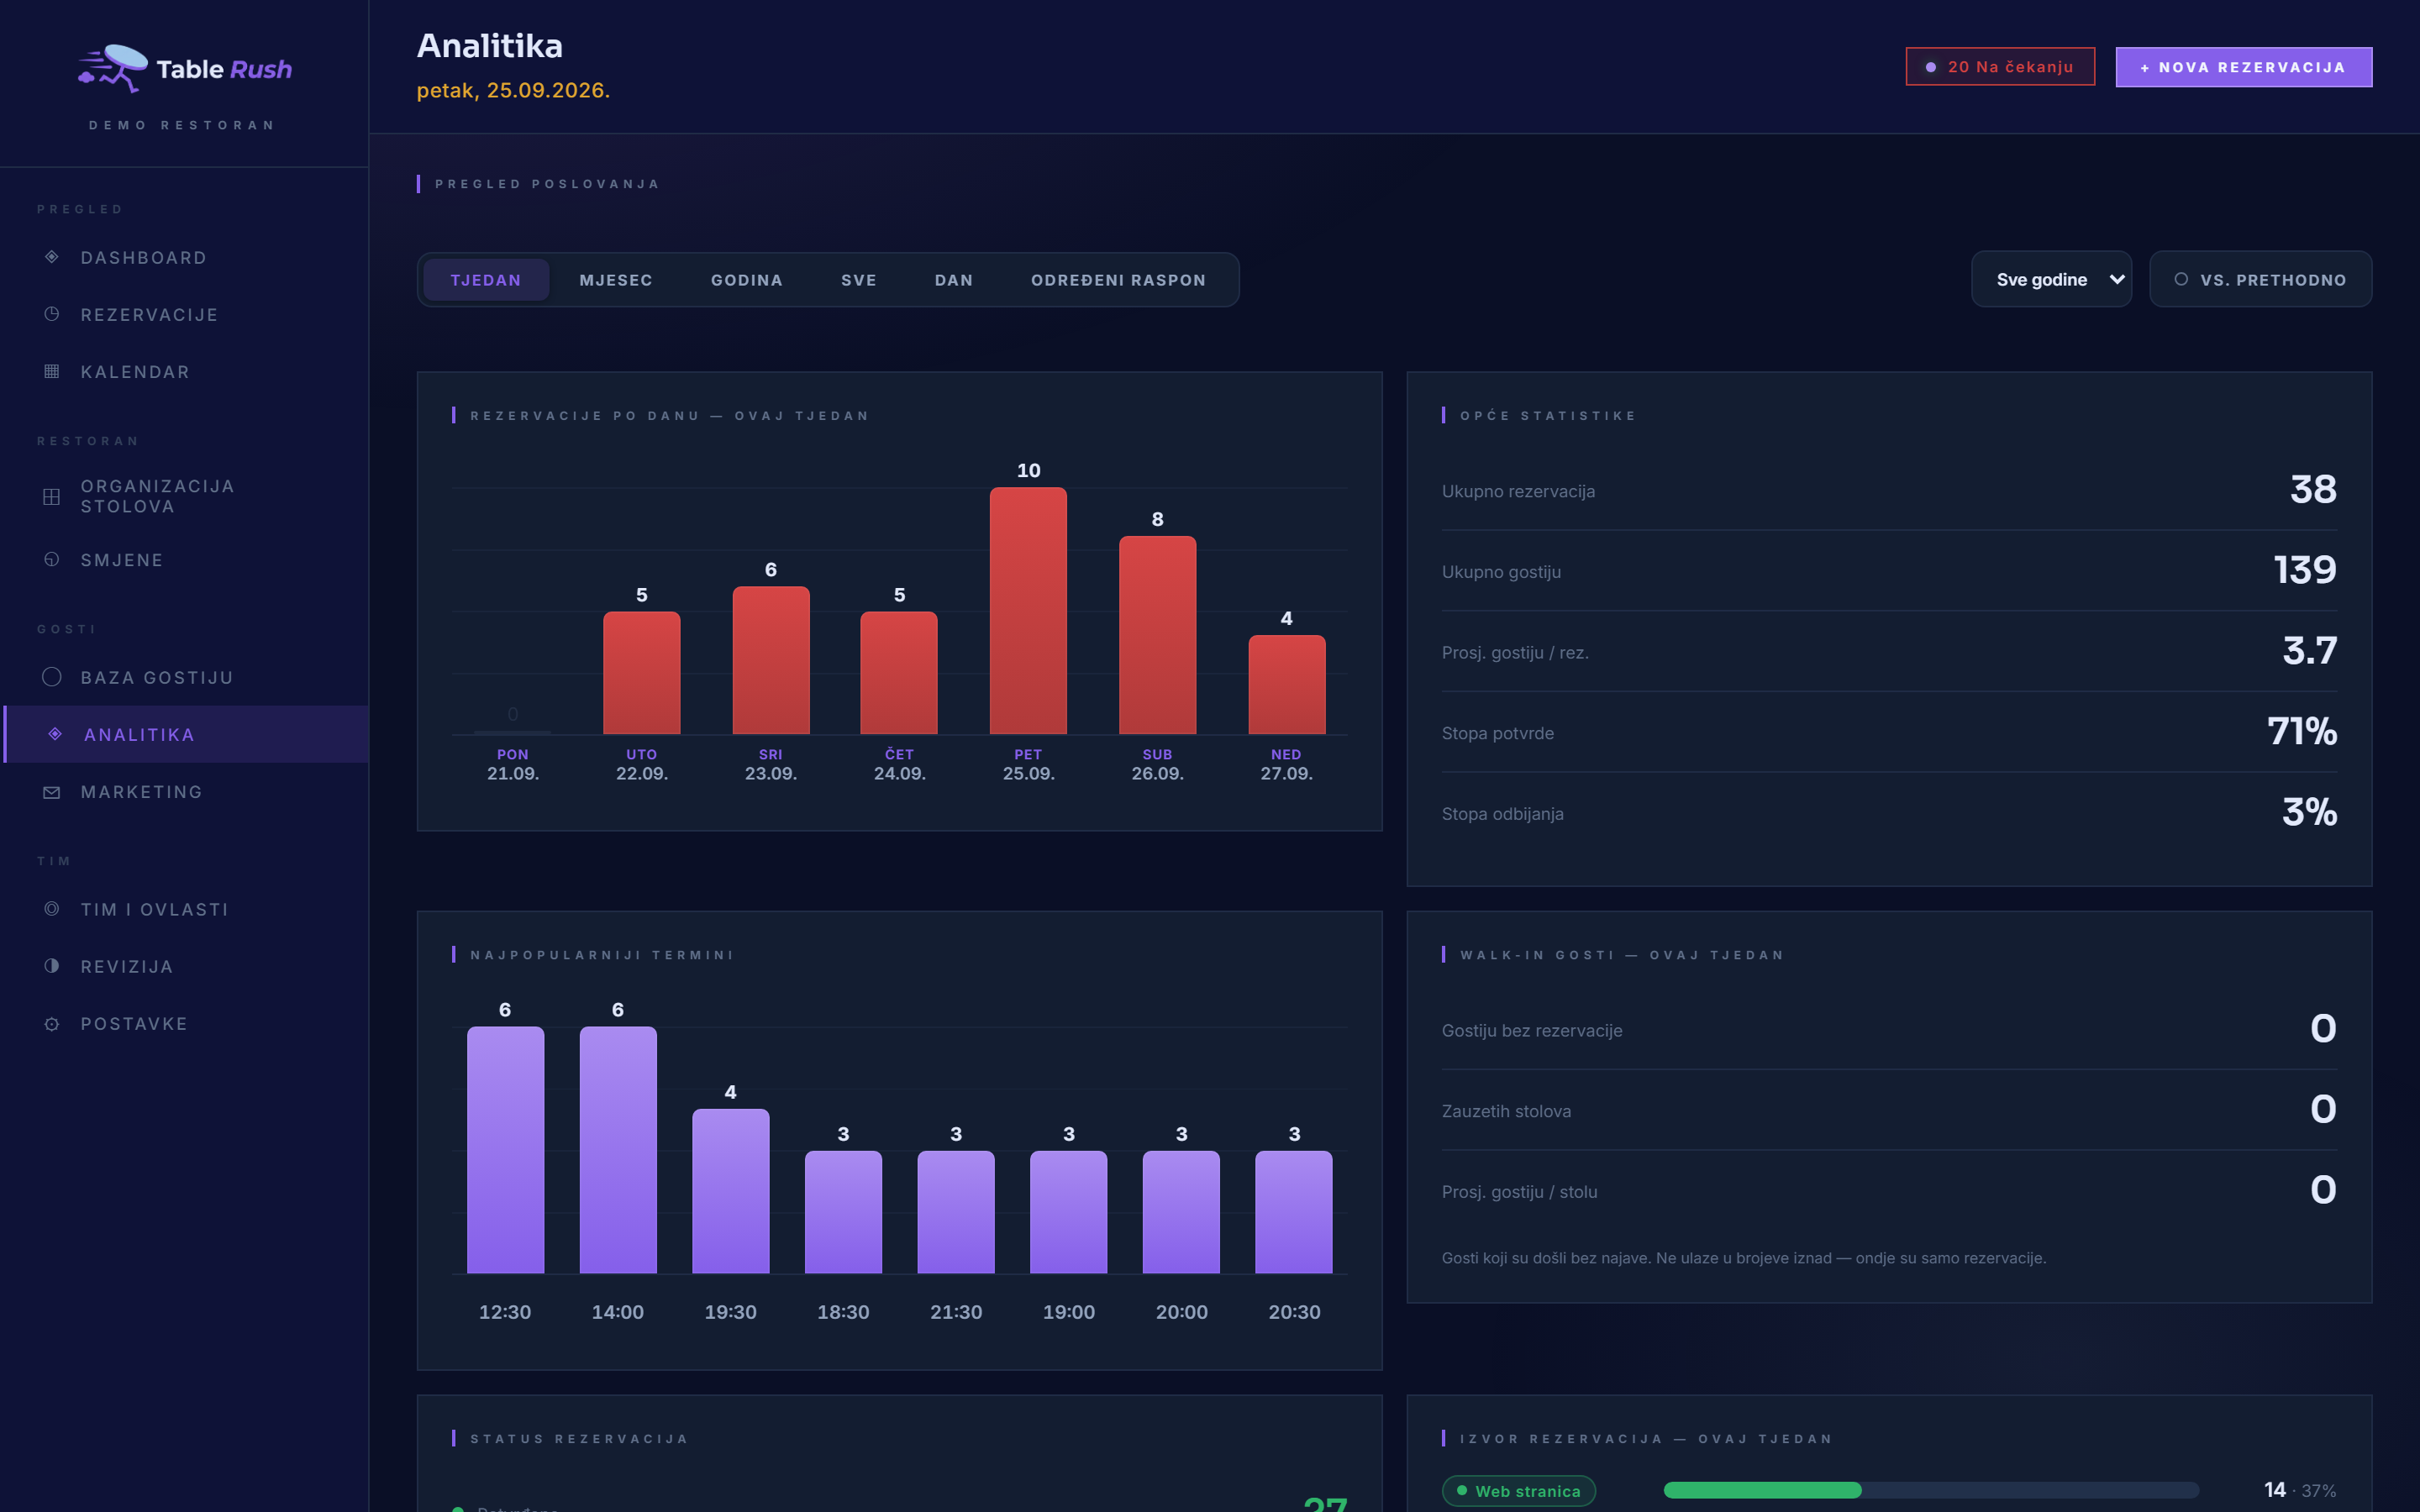Click the Smjene shift icon
Viewport: 2420px width, 1512px height.
[x=52, y=559]
